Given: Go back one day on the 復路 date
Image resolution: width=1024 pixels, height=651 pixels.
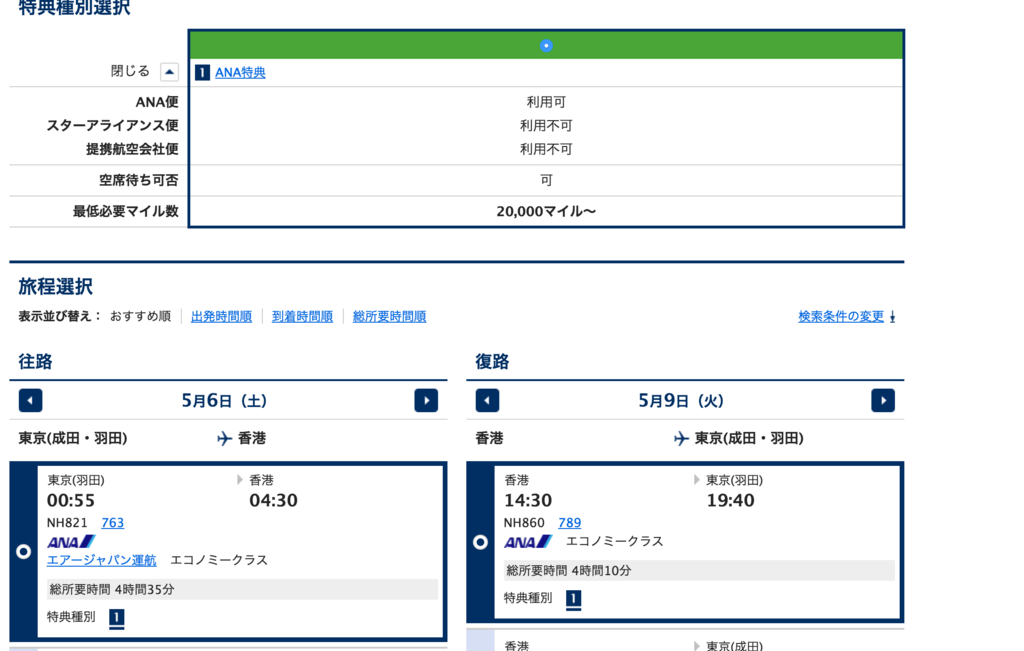Looking at the screenshot, I should click(487, 400).
